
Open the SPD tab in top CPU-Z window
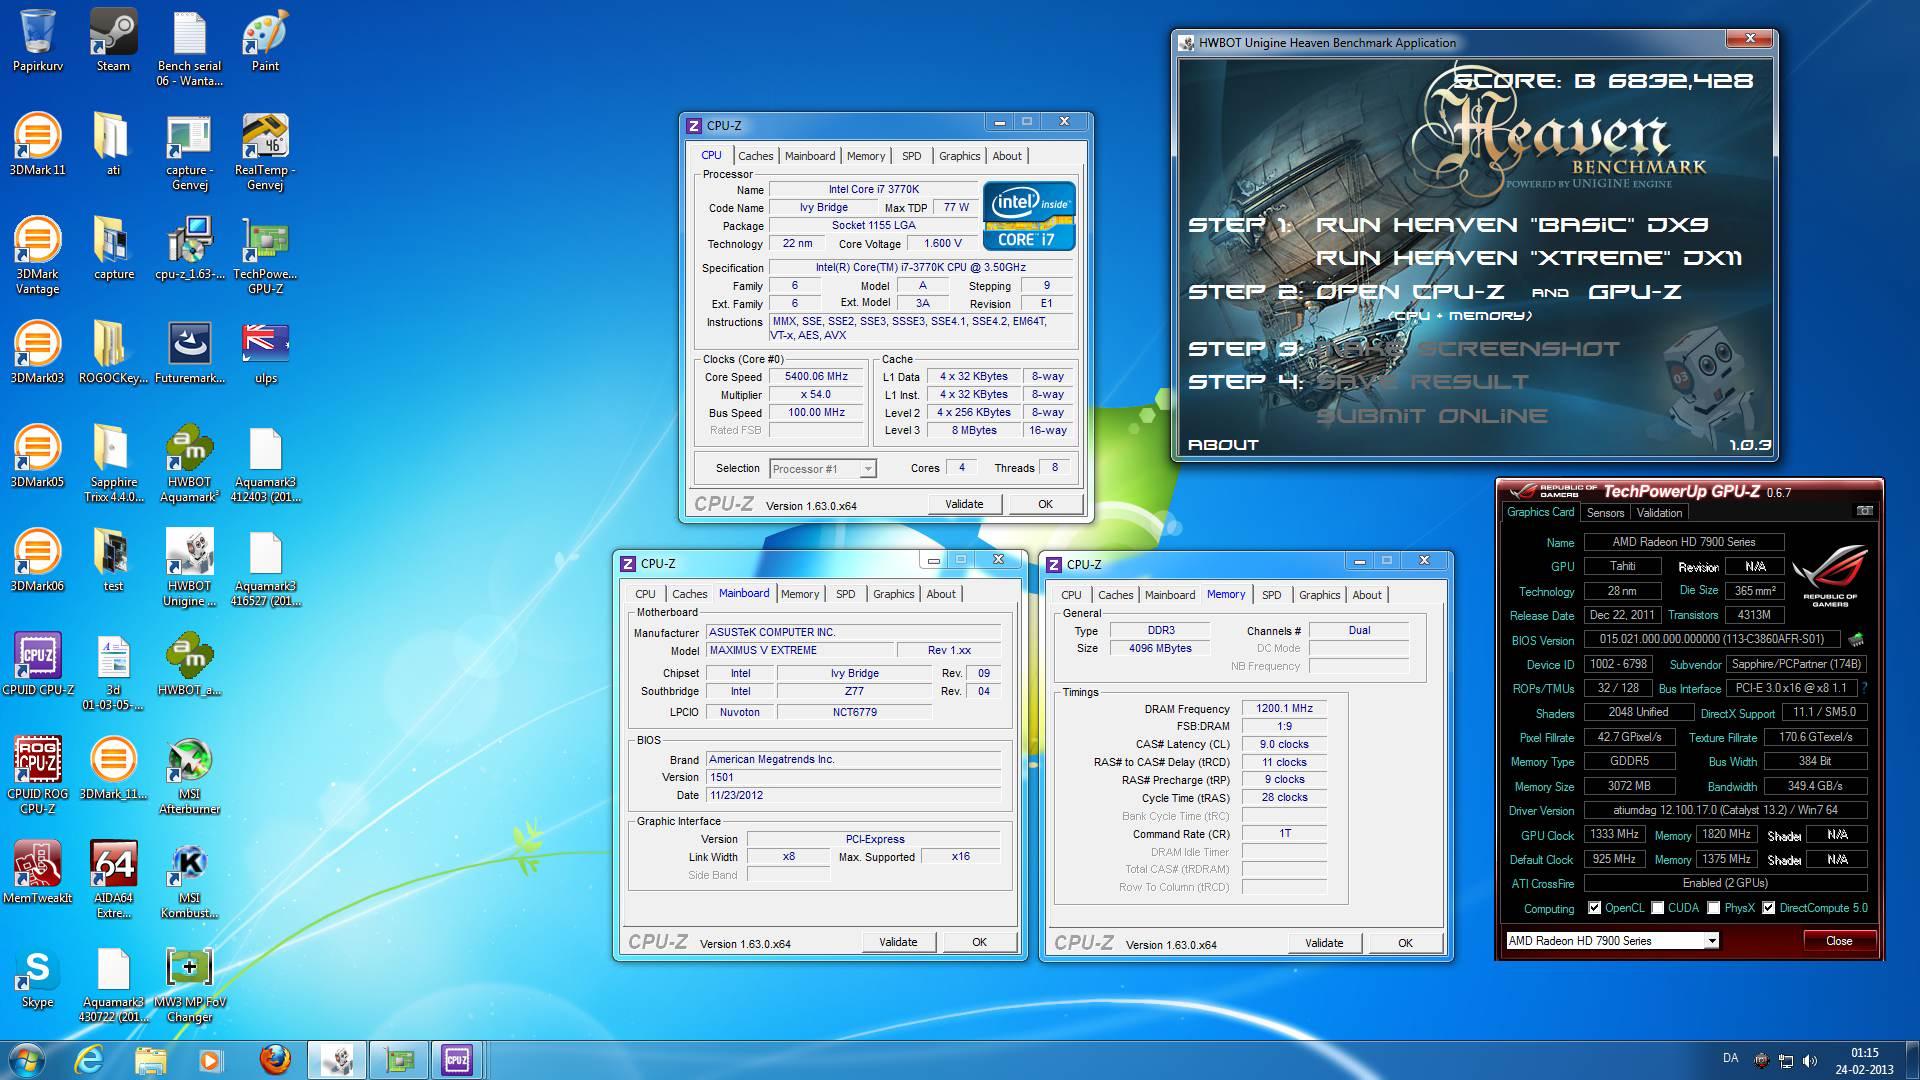[x=911, y=156]
